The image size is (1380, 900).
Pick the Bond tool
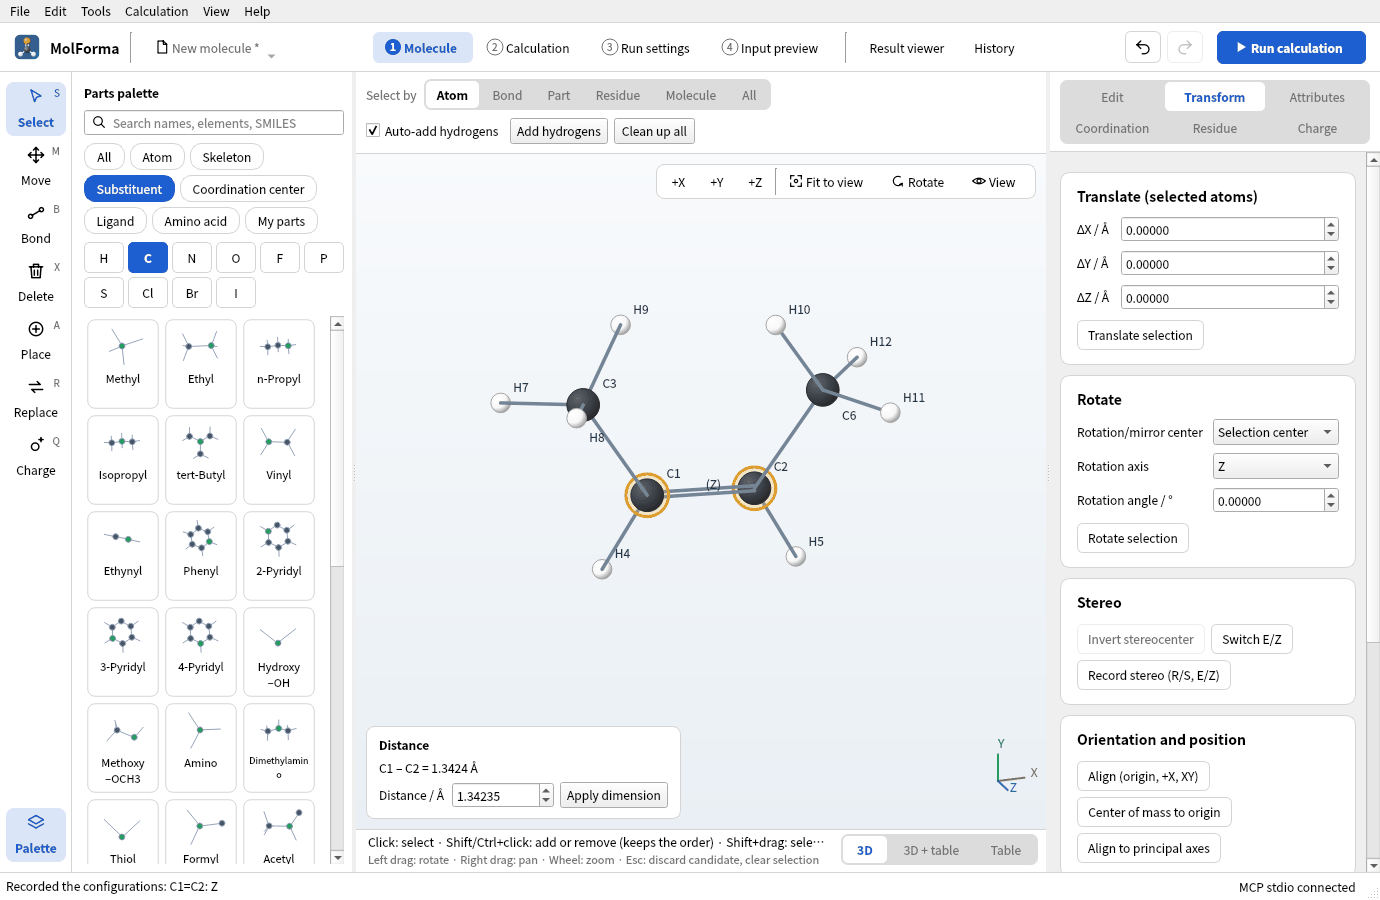(x=36, y=224)
